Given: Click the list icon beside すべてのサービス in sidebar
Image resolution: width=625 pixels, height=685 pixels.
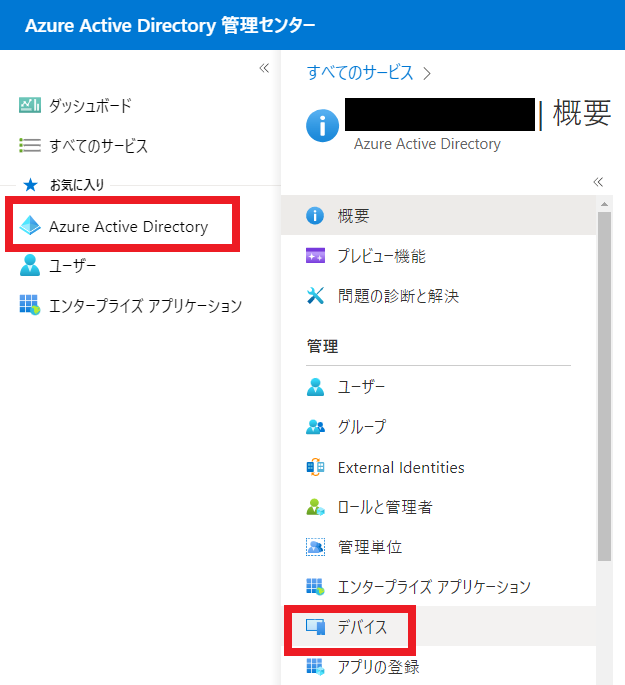Looking at the screenshot, I should [30, 145].
